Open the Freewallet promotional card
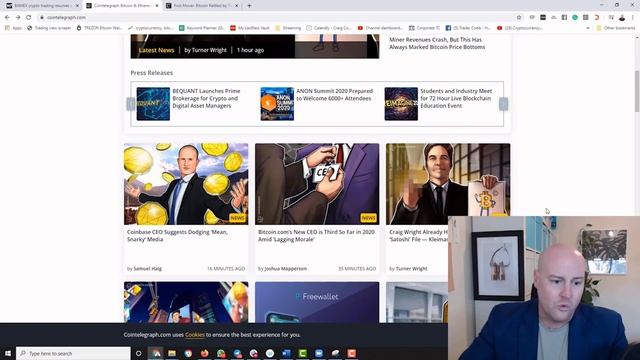 [317, 302]
